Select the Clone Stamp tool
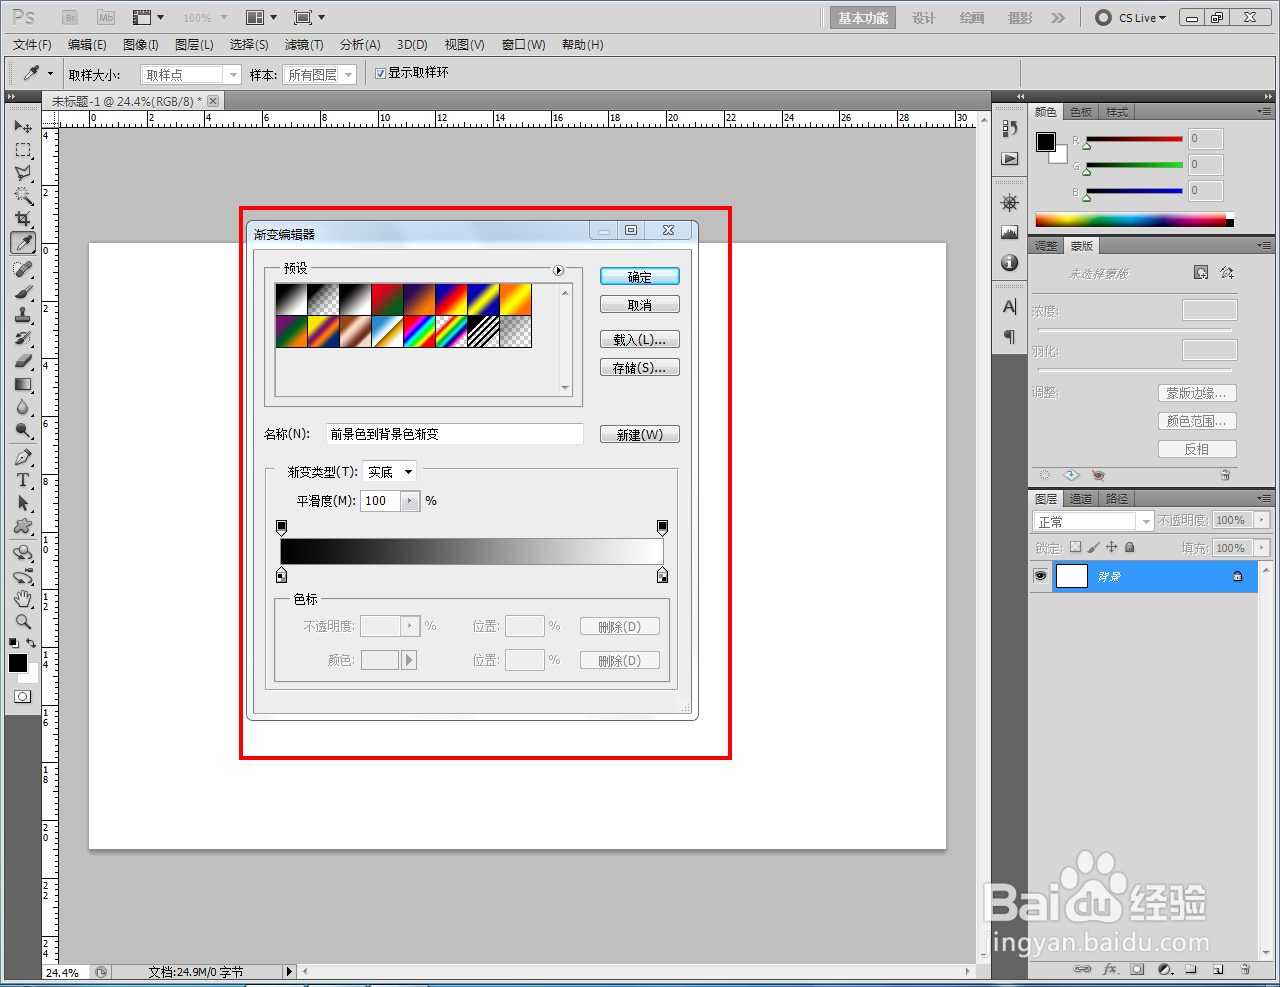 click(x=23, y=316)
